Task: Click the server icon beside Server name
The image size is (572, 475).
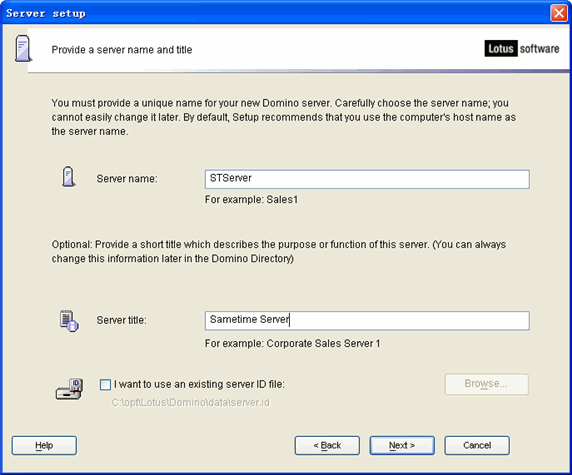Action: tap(69, 177)
